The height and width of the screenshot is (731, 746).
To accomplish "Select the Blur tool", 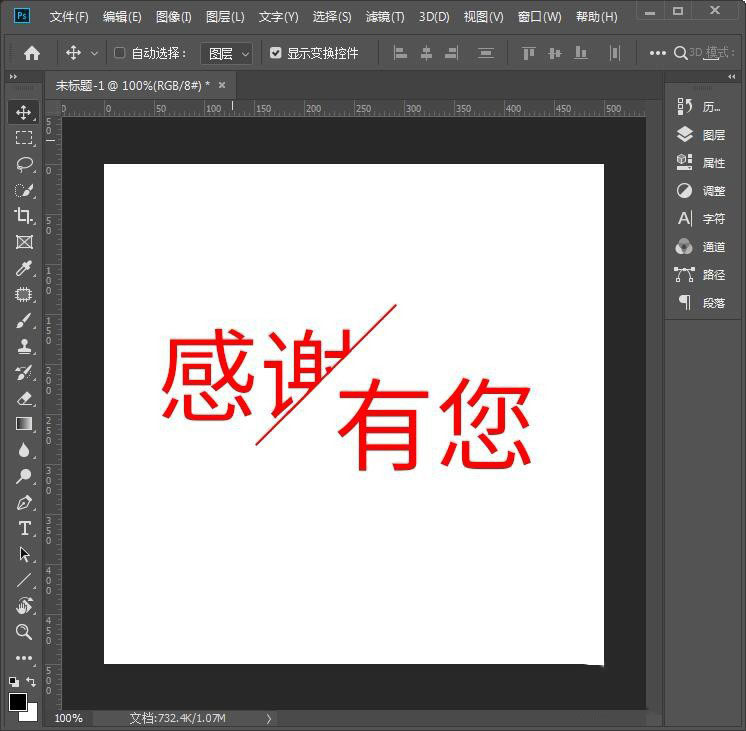I will pos(23,450).
